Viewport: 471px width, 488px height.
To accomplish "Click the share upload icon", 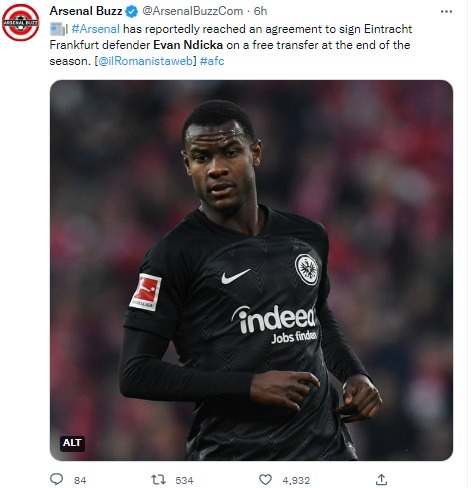I will coord(381,480).
